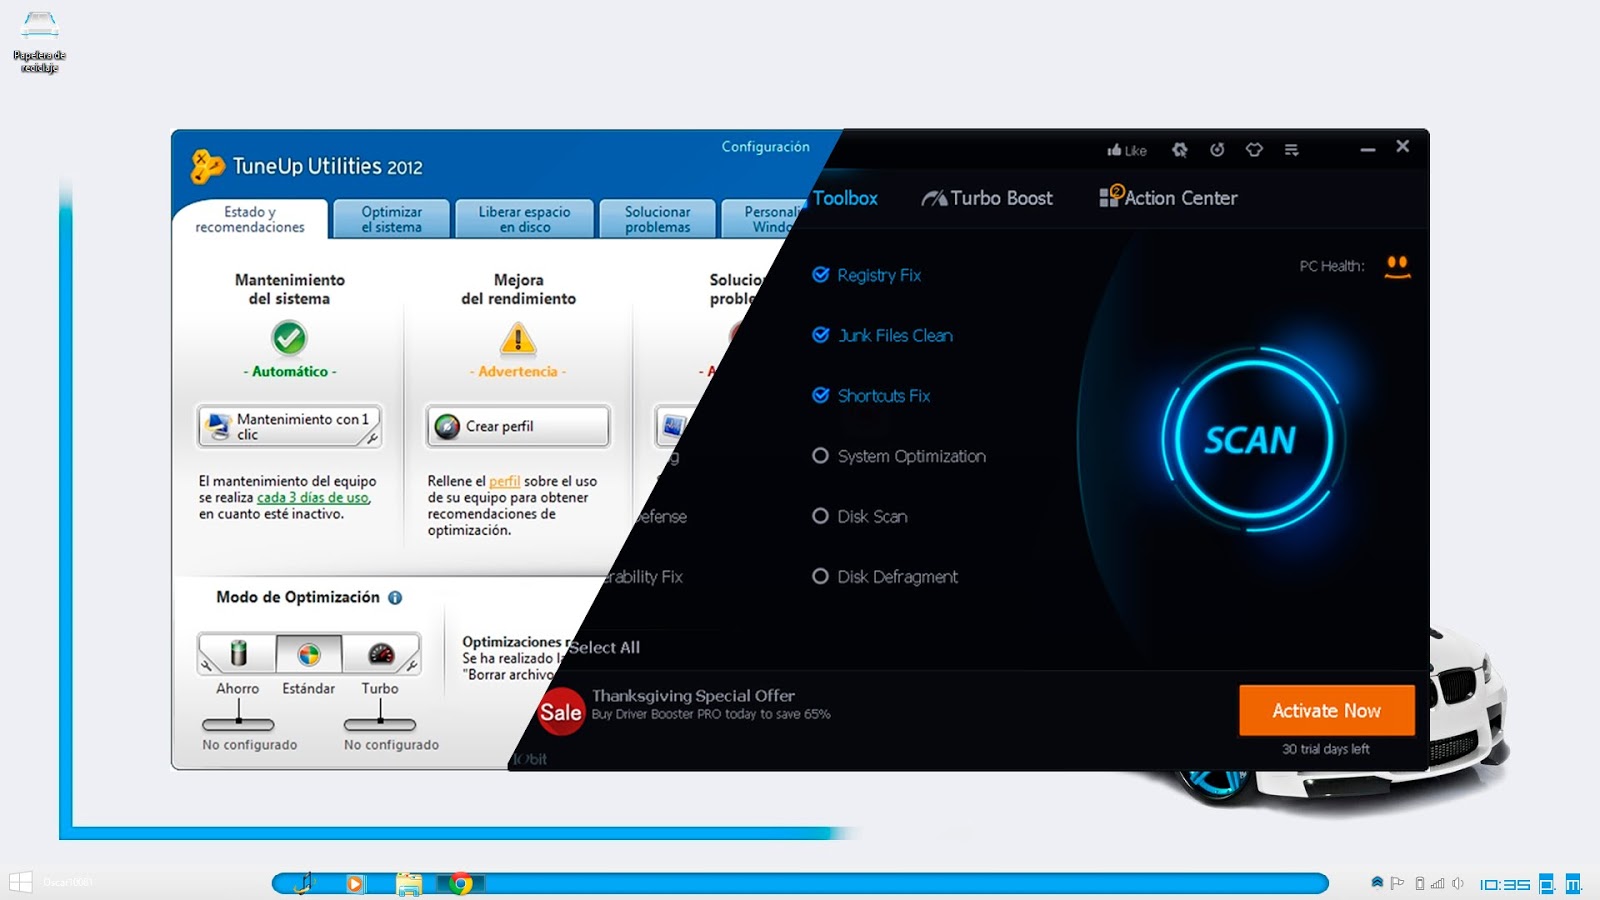Viewport: 1600px width, 900px height.
Task: Uncheck the Registry Fix option
Action: pyautogui.click(x=821, y=275)
